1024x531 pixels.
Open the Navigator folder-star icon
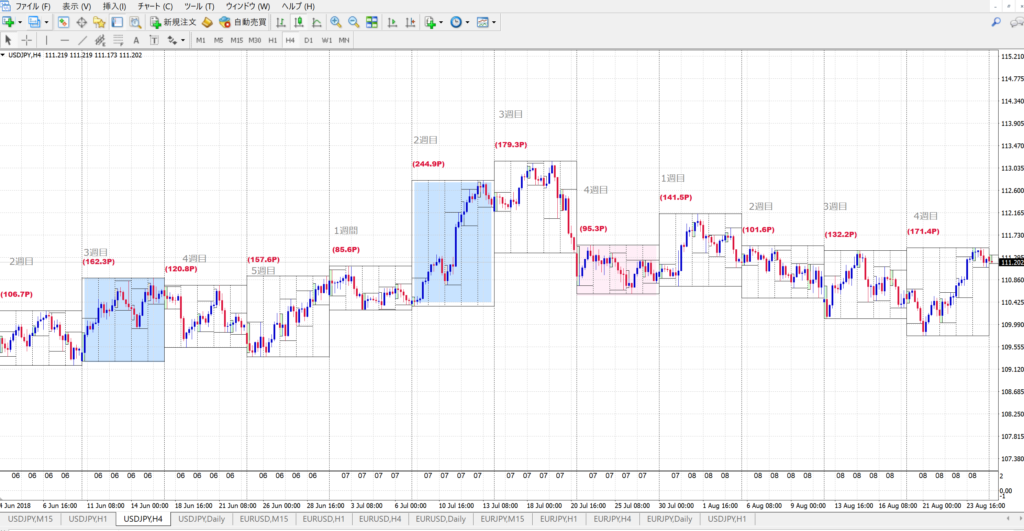pyautogui.click(x=99, y=22)
